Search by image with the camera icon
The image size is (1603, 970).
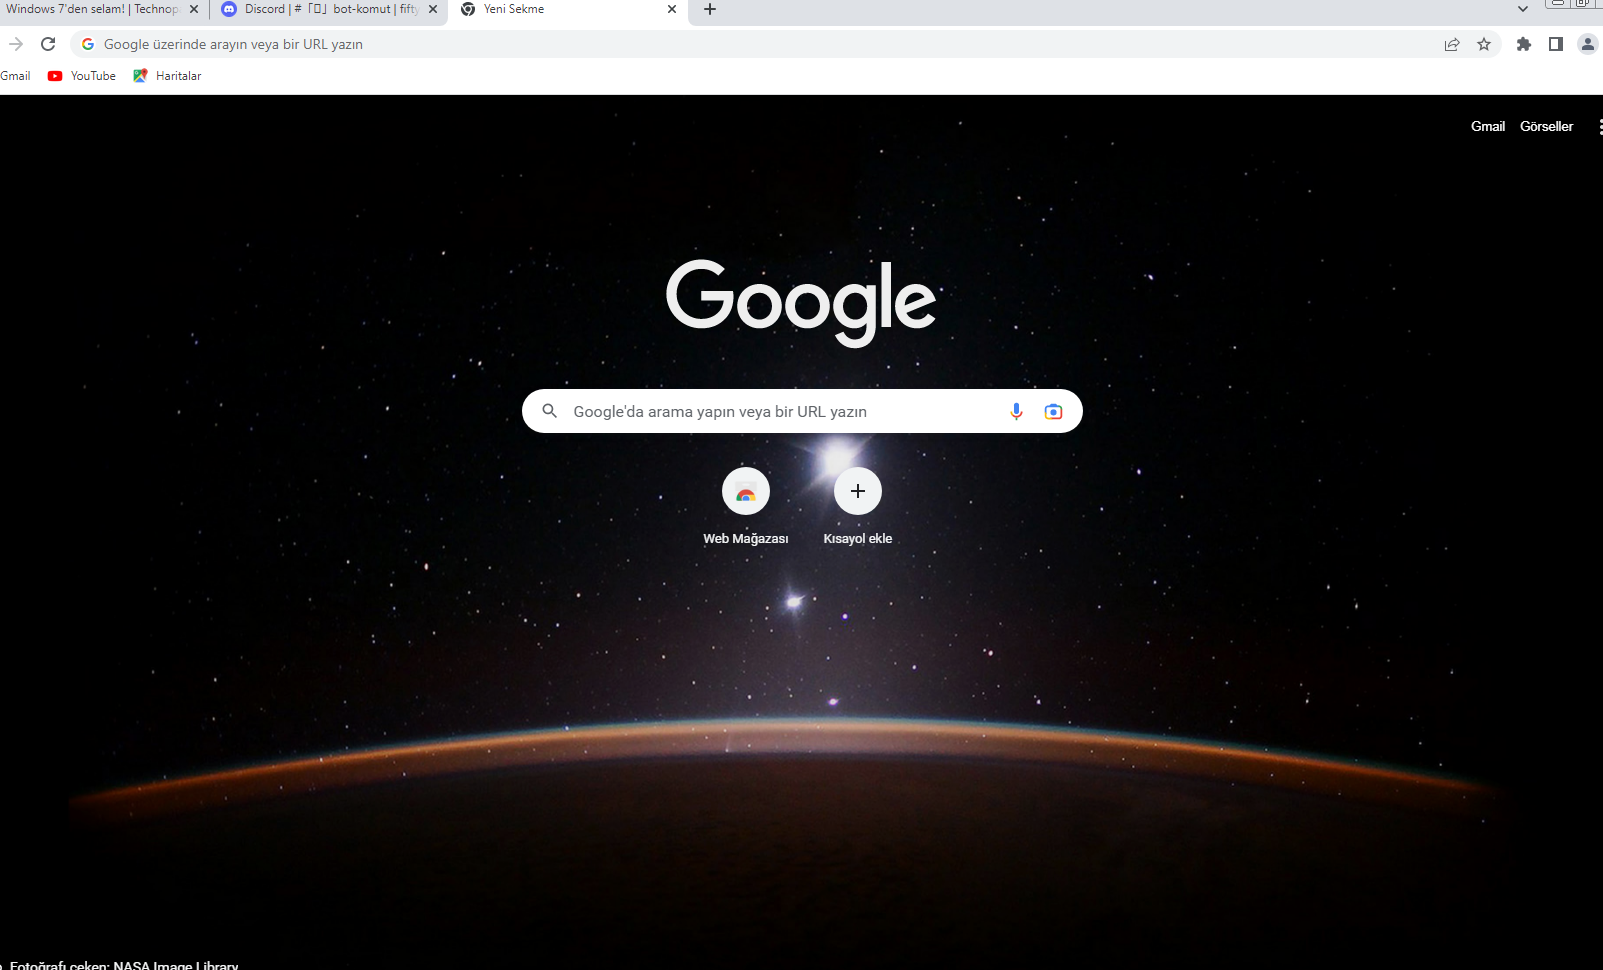point(1053,411)
